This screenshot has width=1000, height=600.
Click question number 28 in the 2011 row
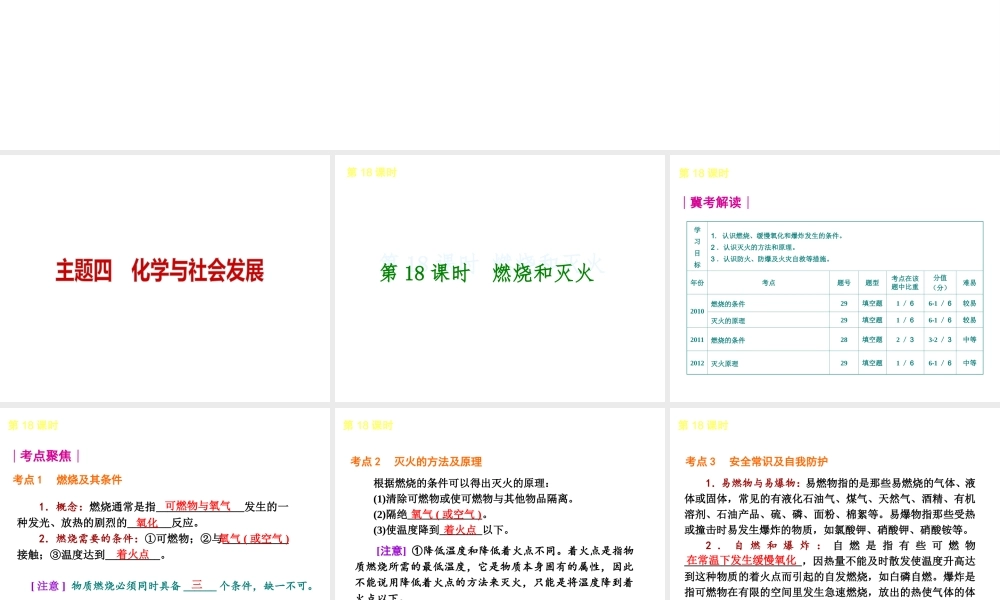pyautogui.click(x=844, y=340)
